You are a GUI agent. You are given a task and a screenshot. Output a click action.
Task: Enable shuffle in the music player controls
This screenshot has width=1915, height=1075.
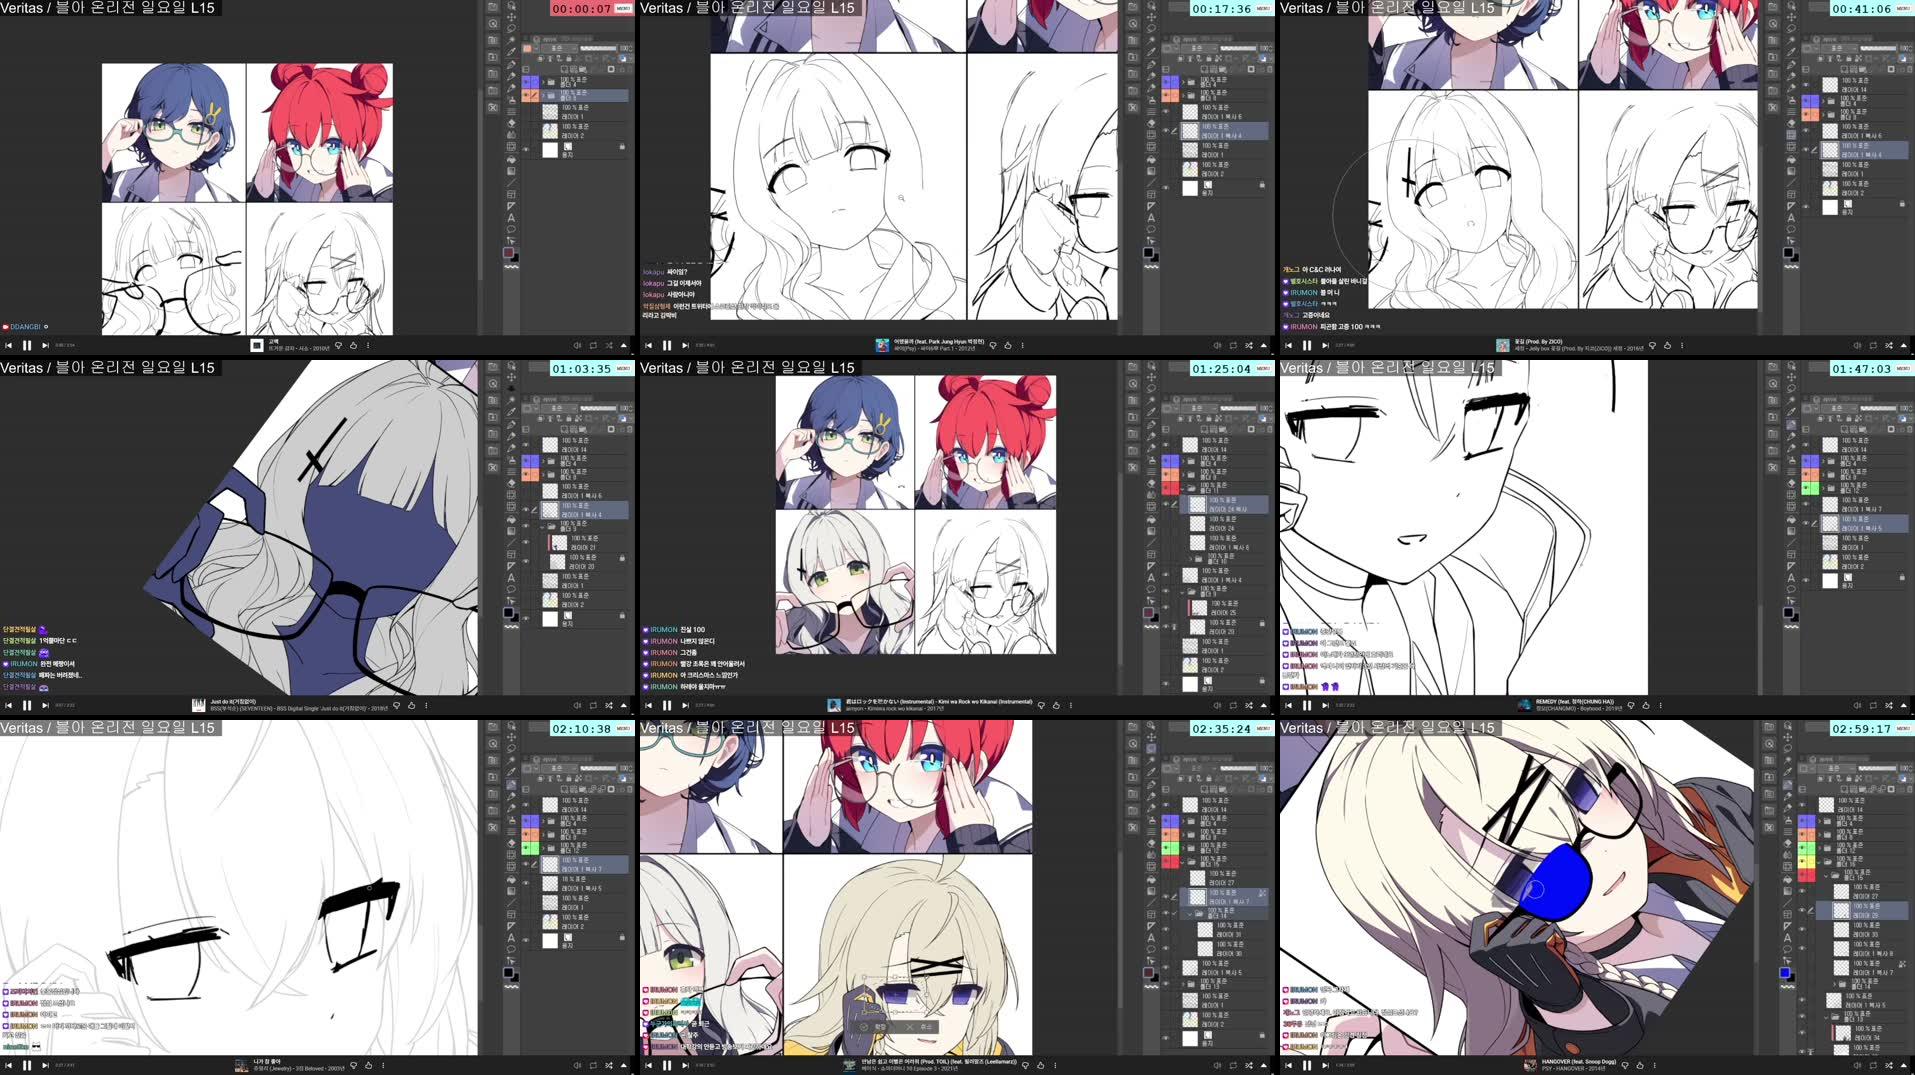(x=608, y=344)
